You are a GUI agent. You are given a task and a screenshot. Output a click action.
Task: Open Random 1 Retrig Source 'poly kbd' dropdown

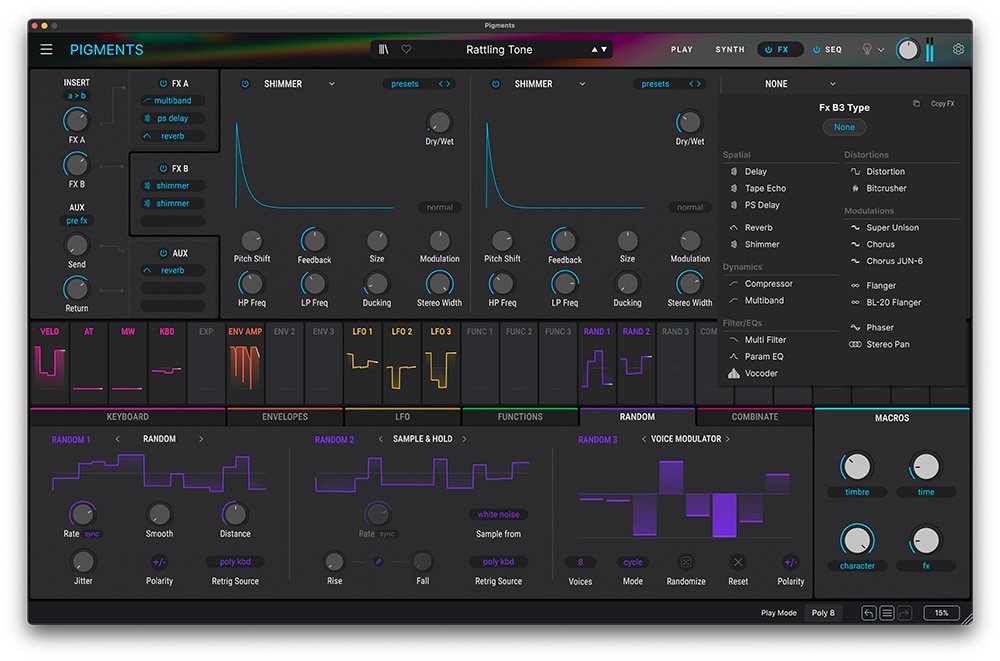click(x=235, y=562)
